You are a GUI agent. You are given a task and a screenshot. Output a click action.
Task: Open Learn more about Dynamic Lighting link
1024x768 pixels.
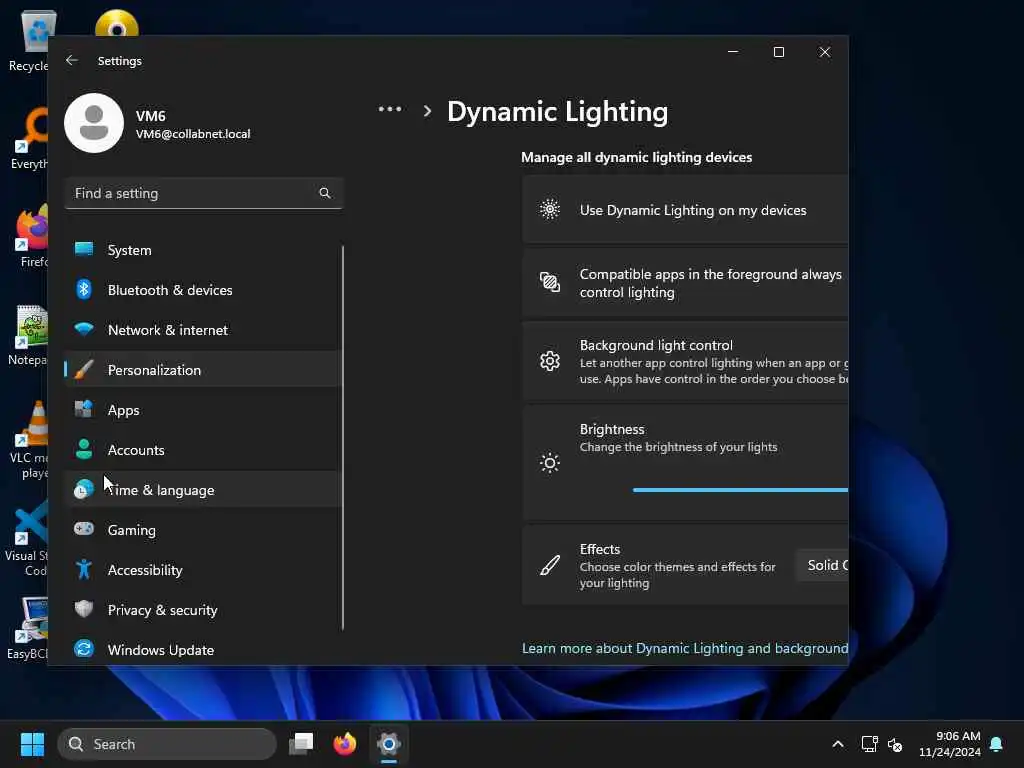685,648
